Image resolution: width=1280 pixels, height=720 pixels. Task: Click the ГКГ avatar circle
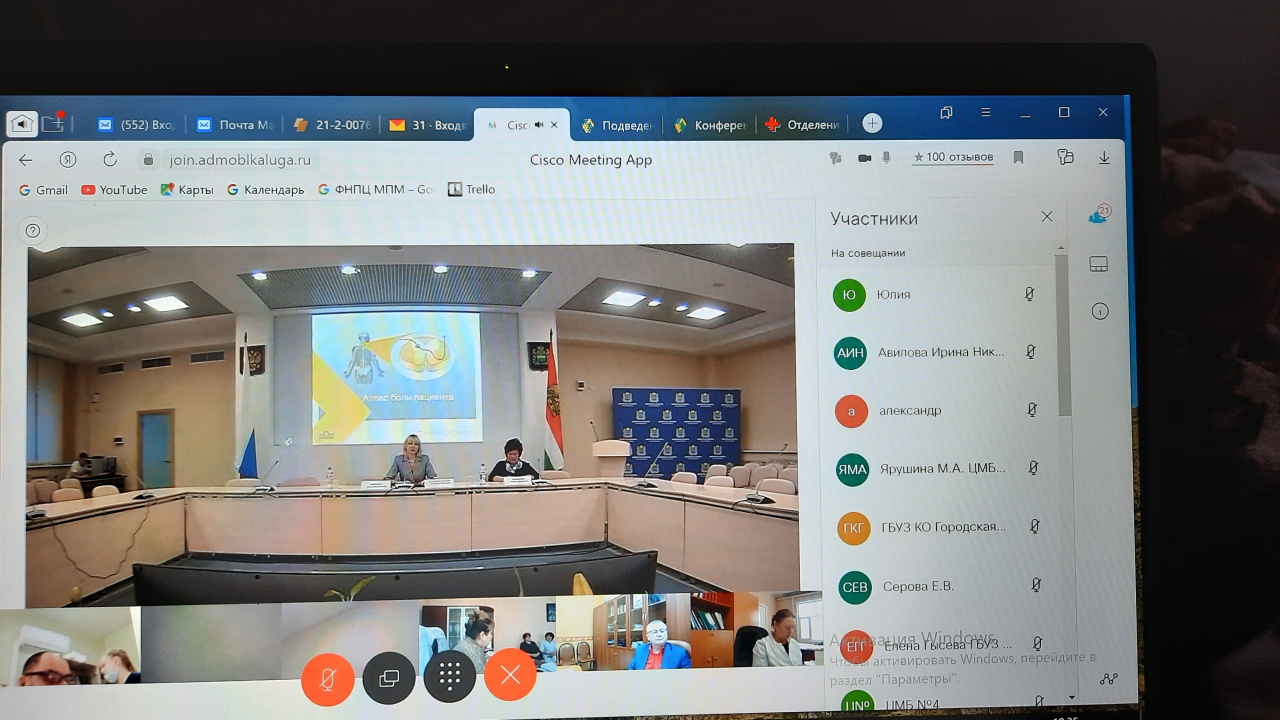coord(854,528)
